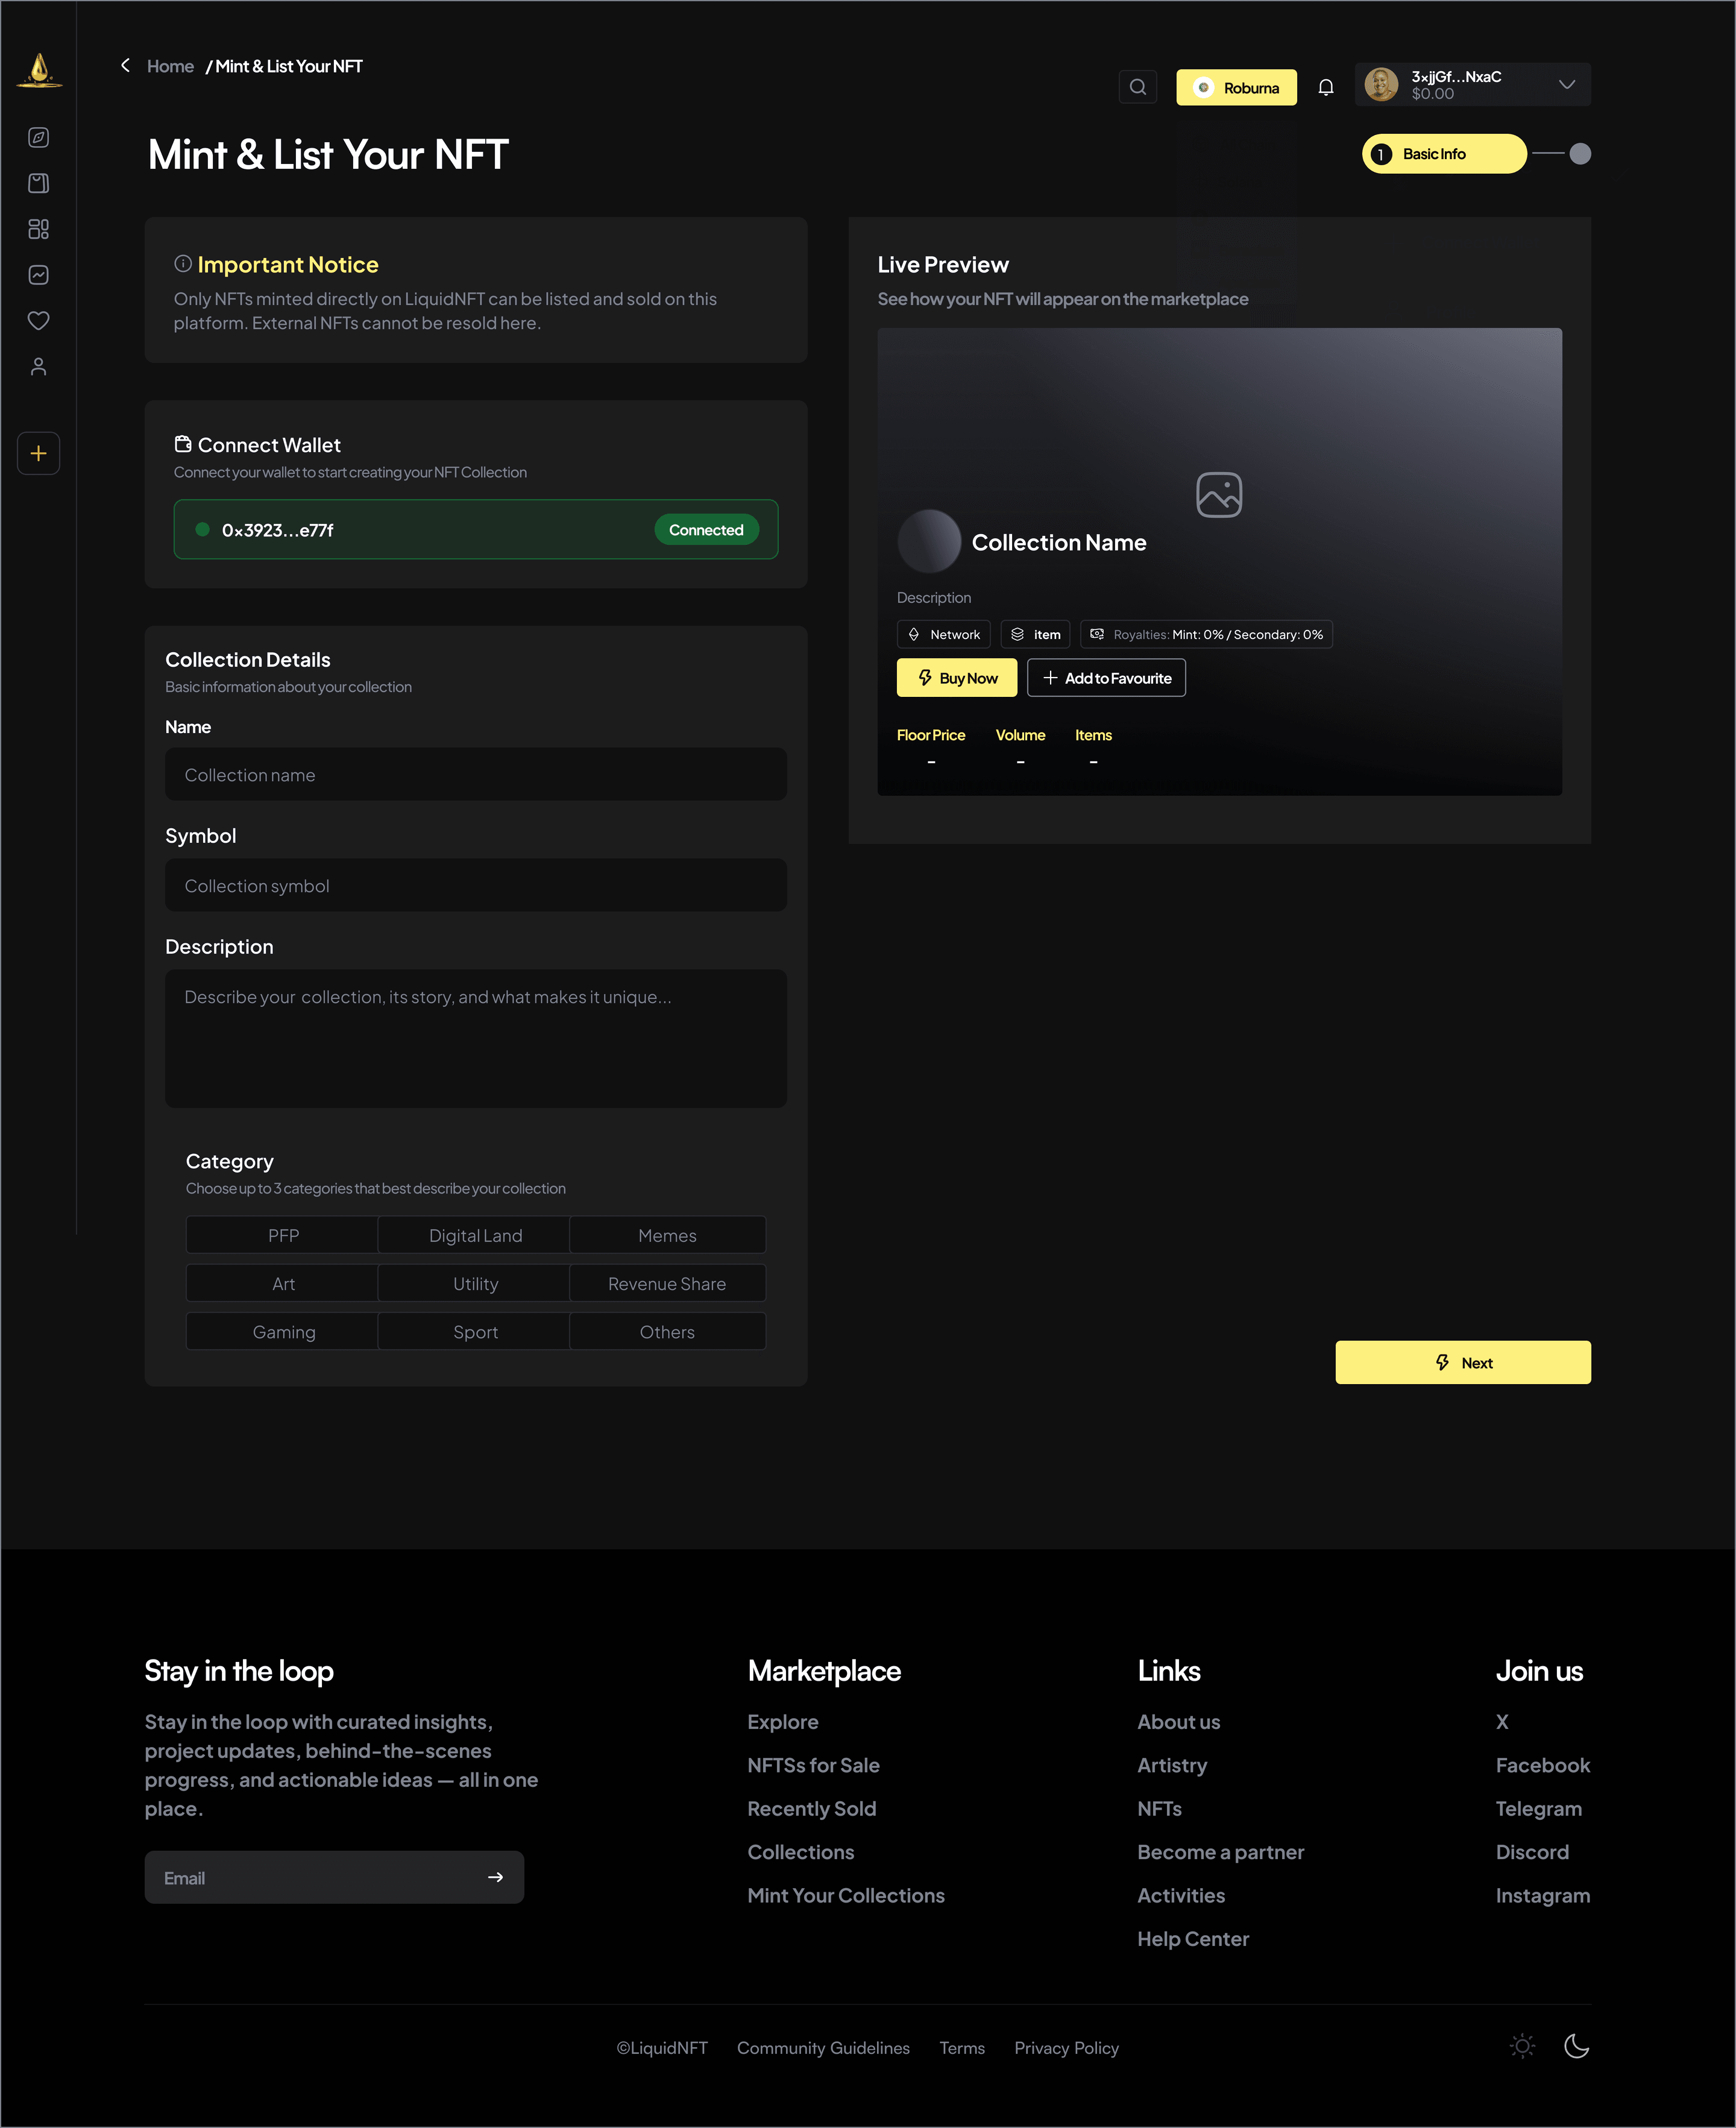Go to Home breadcrumb link
Viewport: 1736px width, 2128px height.
click(170, 66)
